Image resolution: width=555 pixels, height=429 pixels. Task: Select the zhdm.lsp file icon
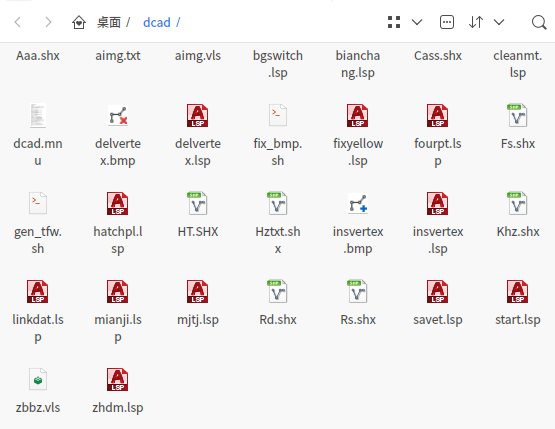118,380
